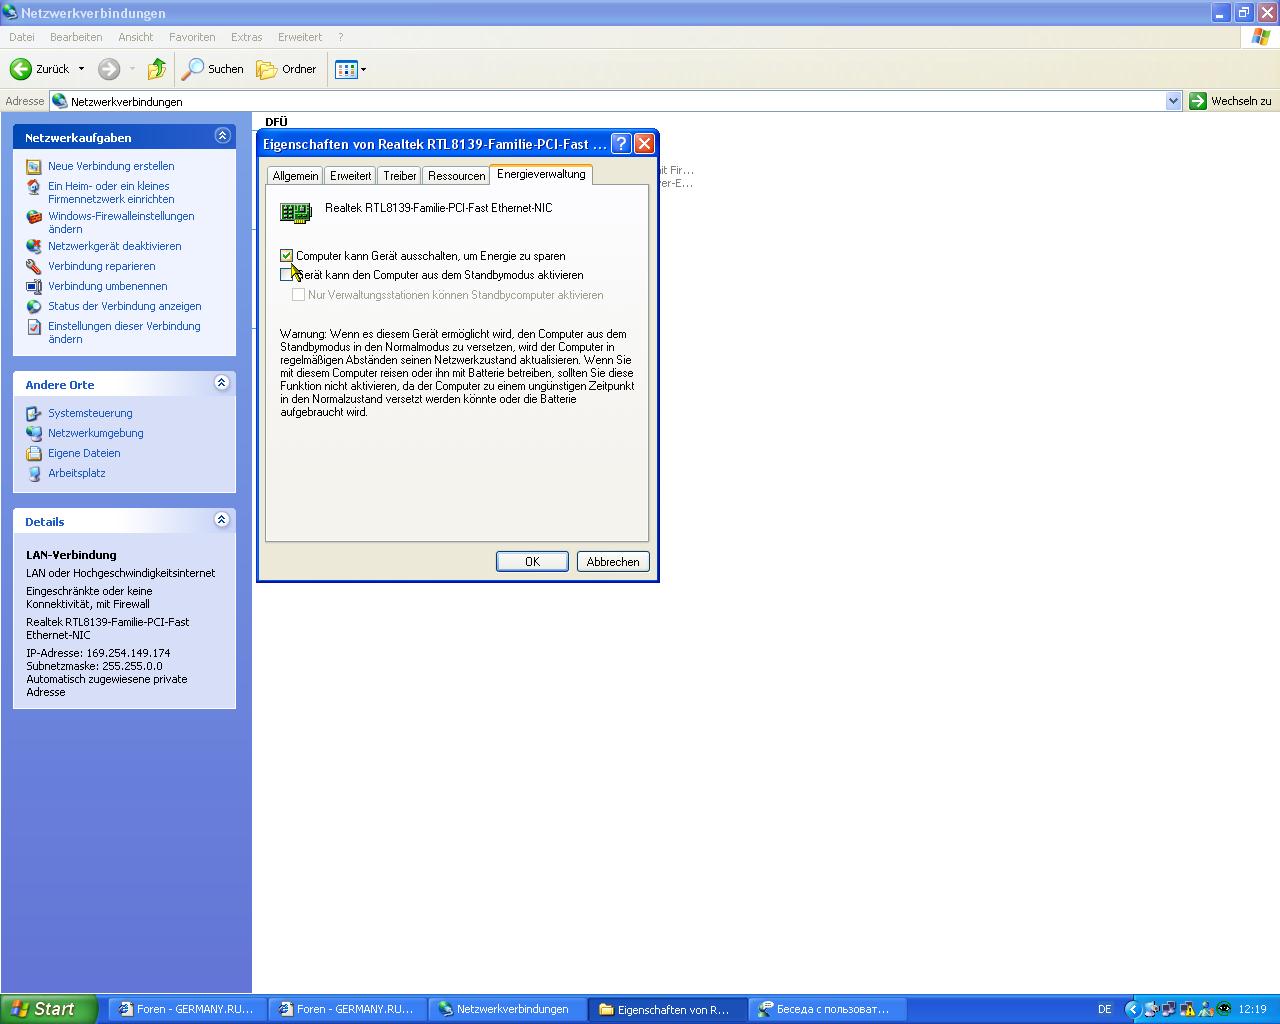Click 'Netzwerkgerät deaktivieren' link
The height and width of the screenshot is (1024, 1280).
click(115, 247)
